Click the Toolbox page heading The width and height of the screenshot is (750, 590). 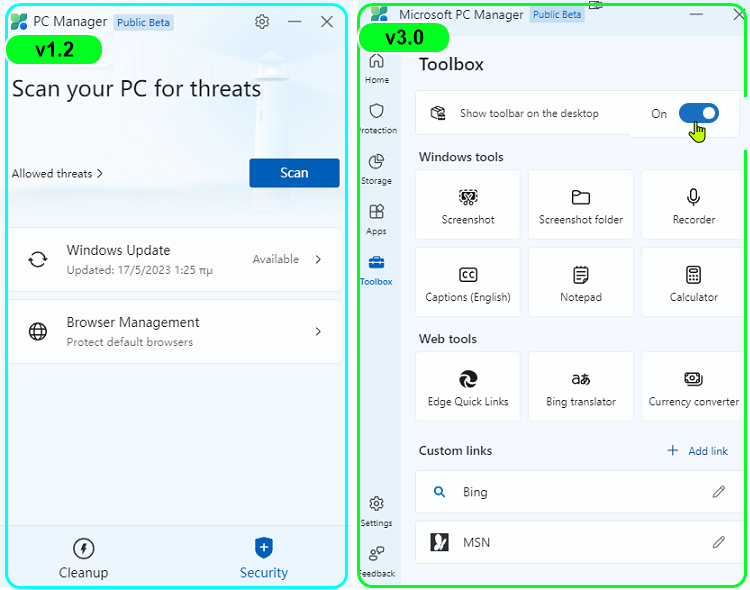click(451, 65)
